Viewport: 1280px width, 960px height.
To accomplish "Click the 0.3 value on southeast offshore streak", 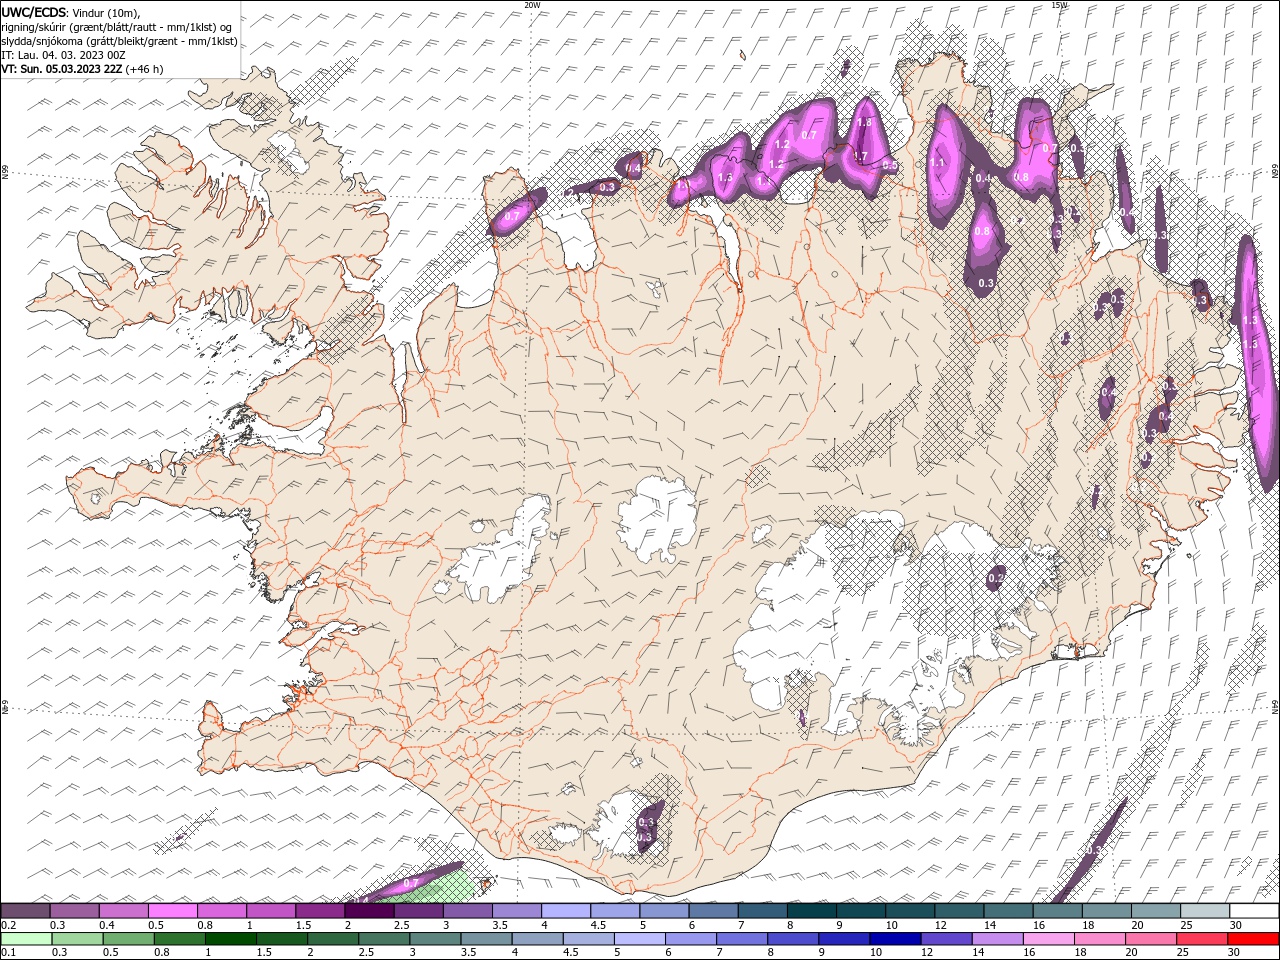I will point(1094,850).
